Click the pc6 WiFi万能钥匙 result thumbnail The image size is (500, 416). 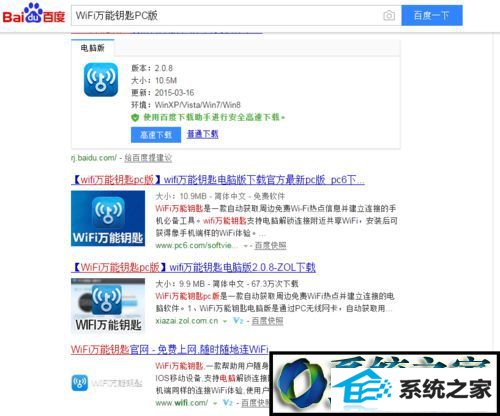pyautogui.click(x=108, y=218)
